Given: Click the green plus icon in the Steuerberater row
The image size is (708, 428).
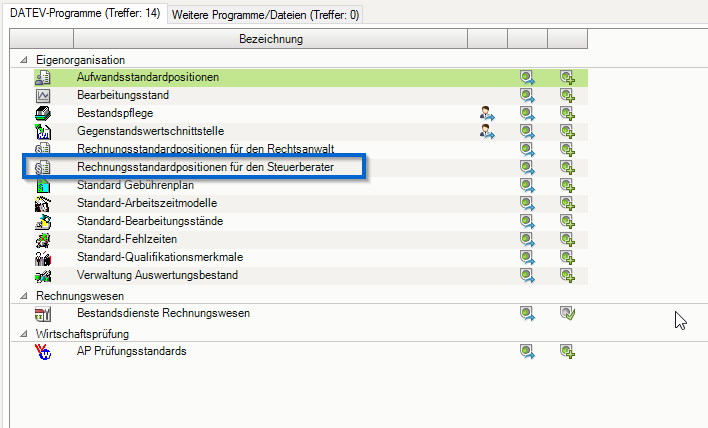Looking at the screenshot, I should point(567,167).
